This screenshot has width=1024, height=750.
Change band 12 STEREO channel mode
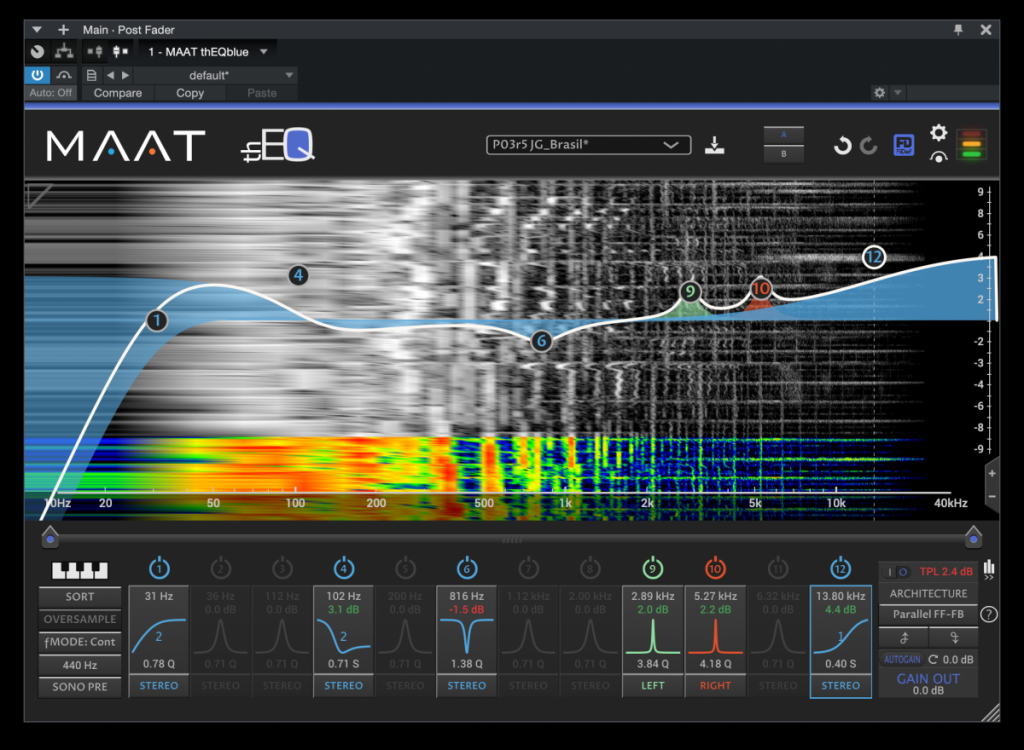coord(840,685)
